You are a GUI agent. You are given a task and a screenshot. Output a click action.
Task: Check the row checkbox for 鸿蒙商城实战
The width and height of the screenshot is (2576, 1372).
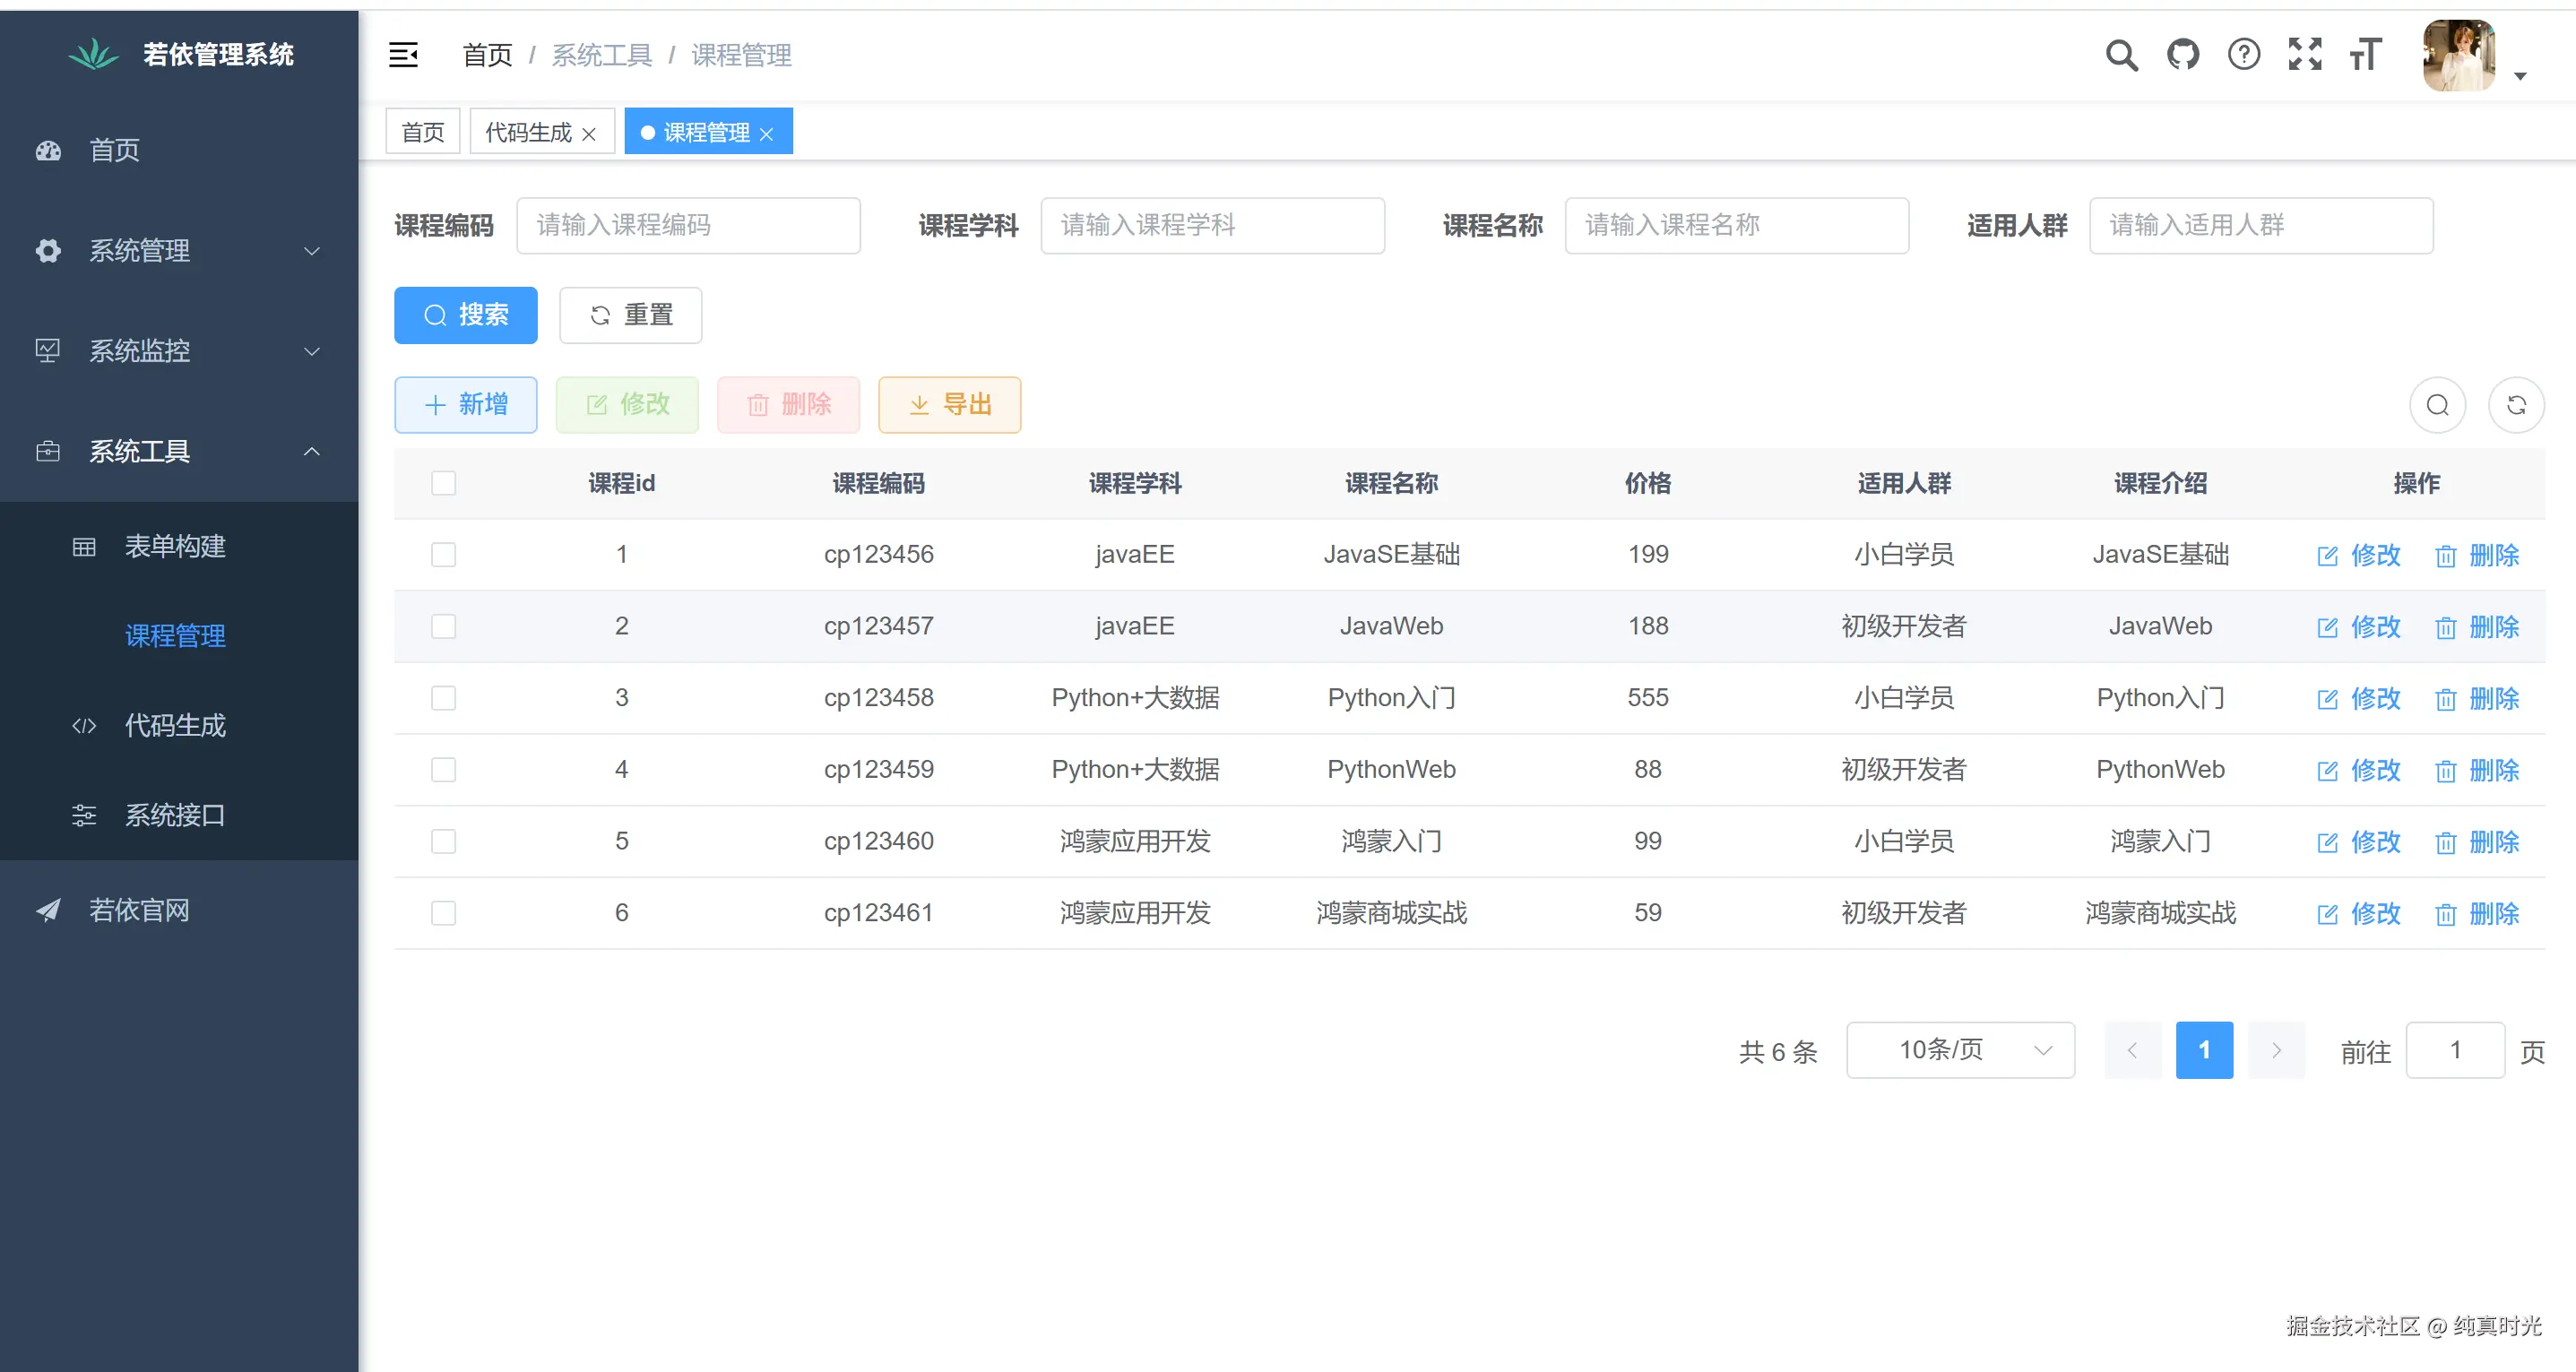(x=444, y=912)
